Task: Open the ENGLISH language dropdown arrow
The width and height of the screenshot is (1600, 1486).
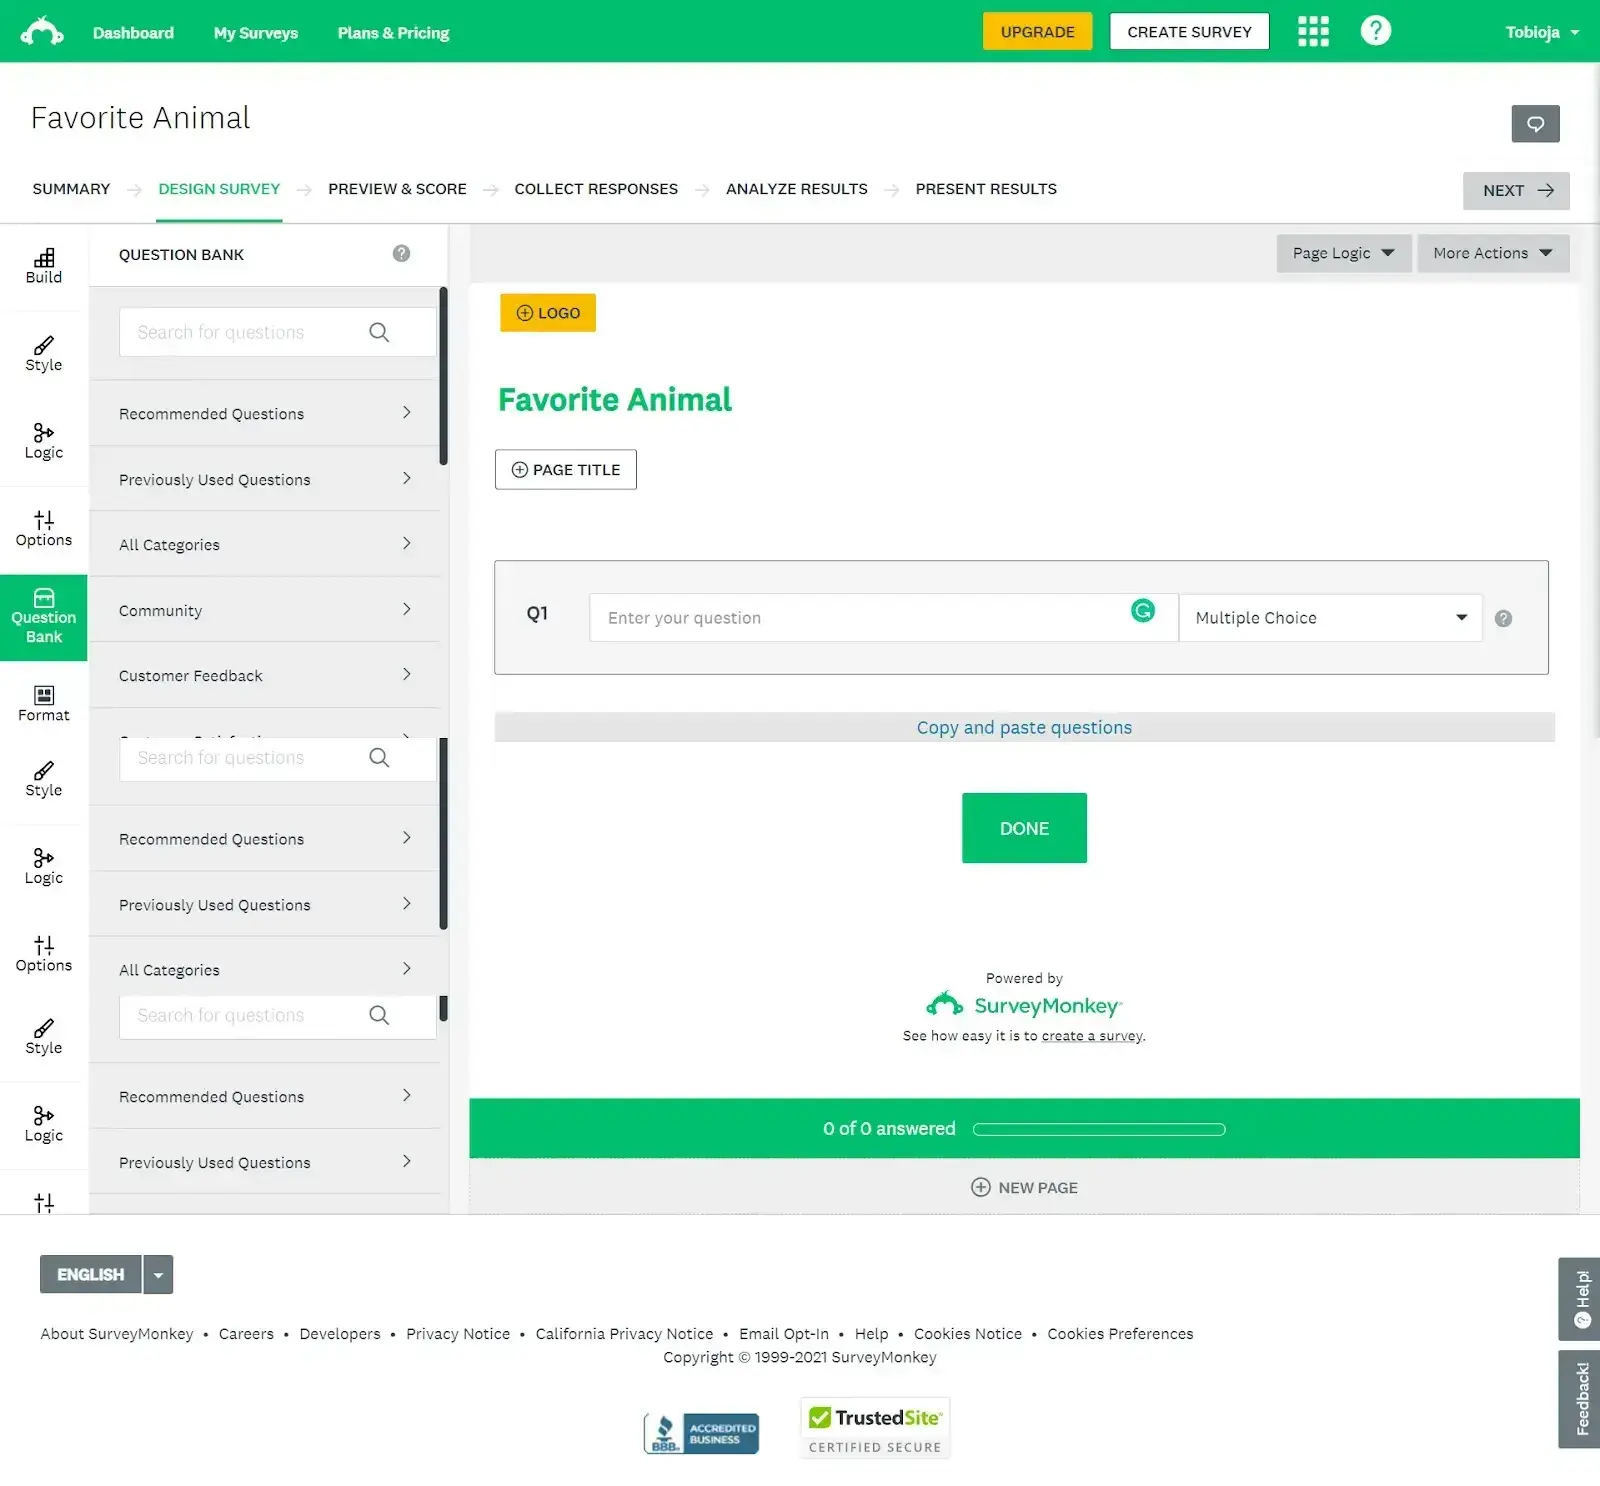Action: (157, 1274)
